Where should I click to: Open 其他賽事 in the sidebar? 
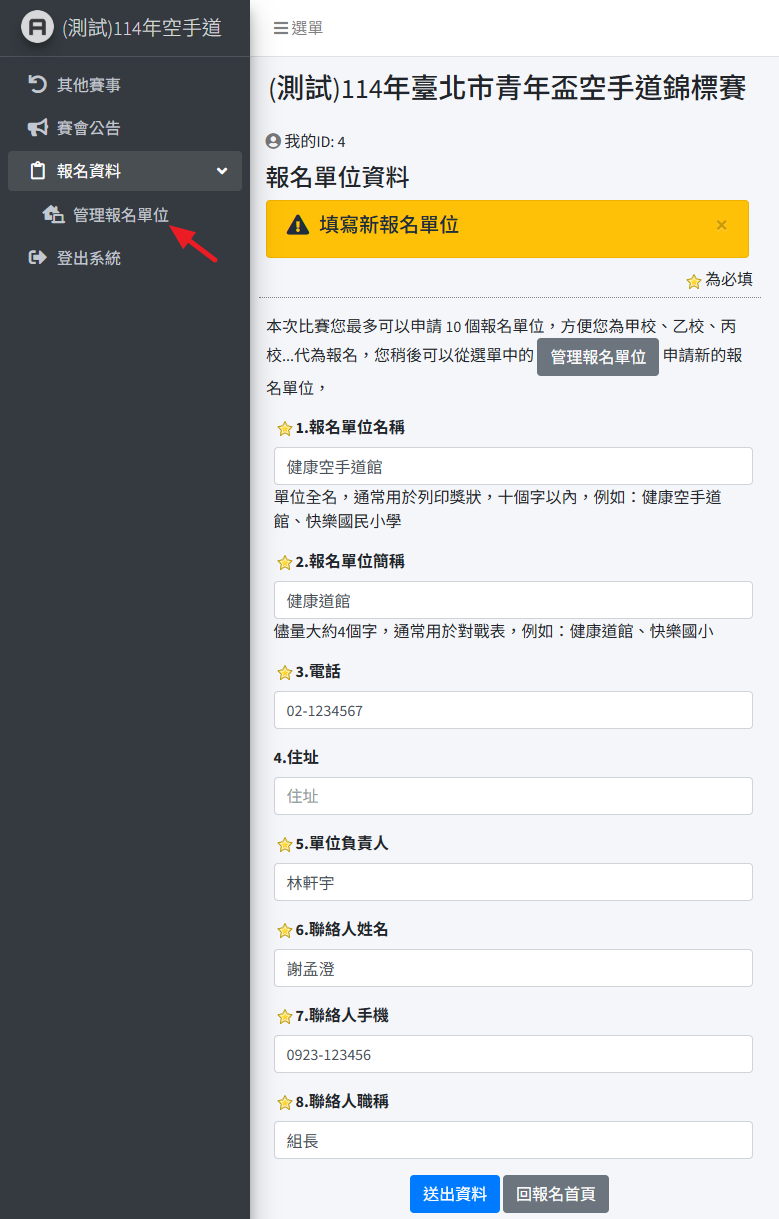89,85
